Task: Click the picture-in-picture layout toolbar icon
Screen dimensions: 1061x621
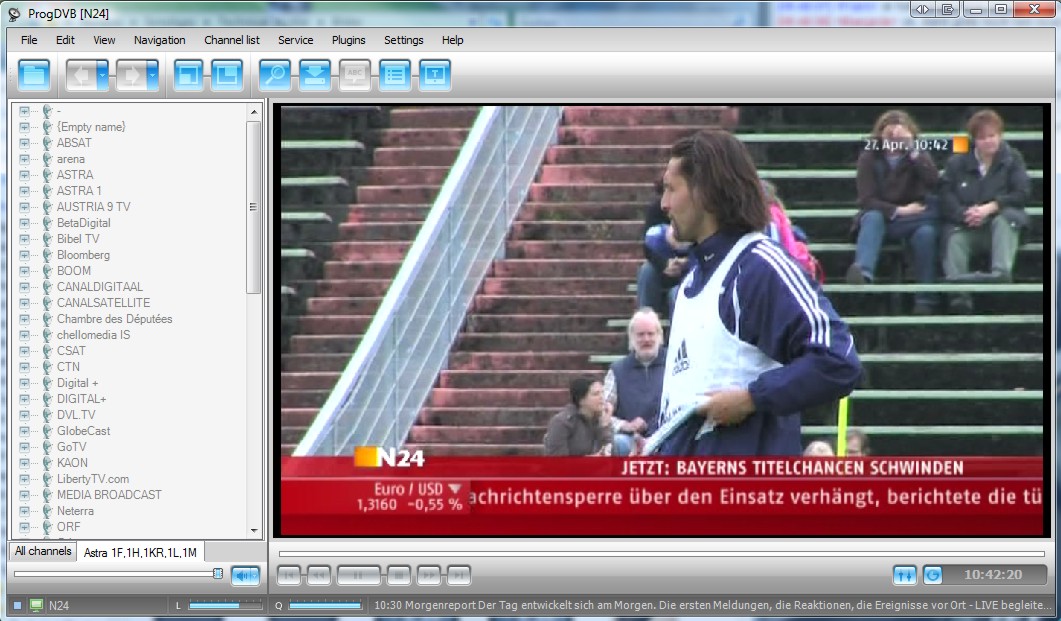Action: tap(227, 74)
